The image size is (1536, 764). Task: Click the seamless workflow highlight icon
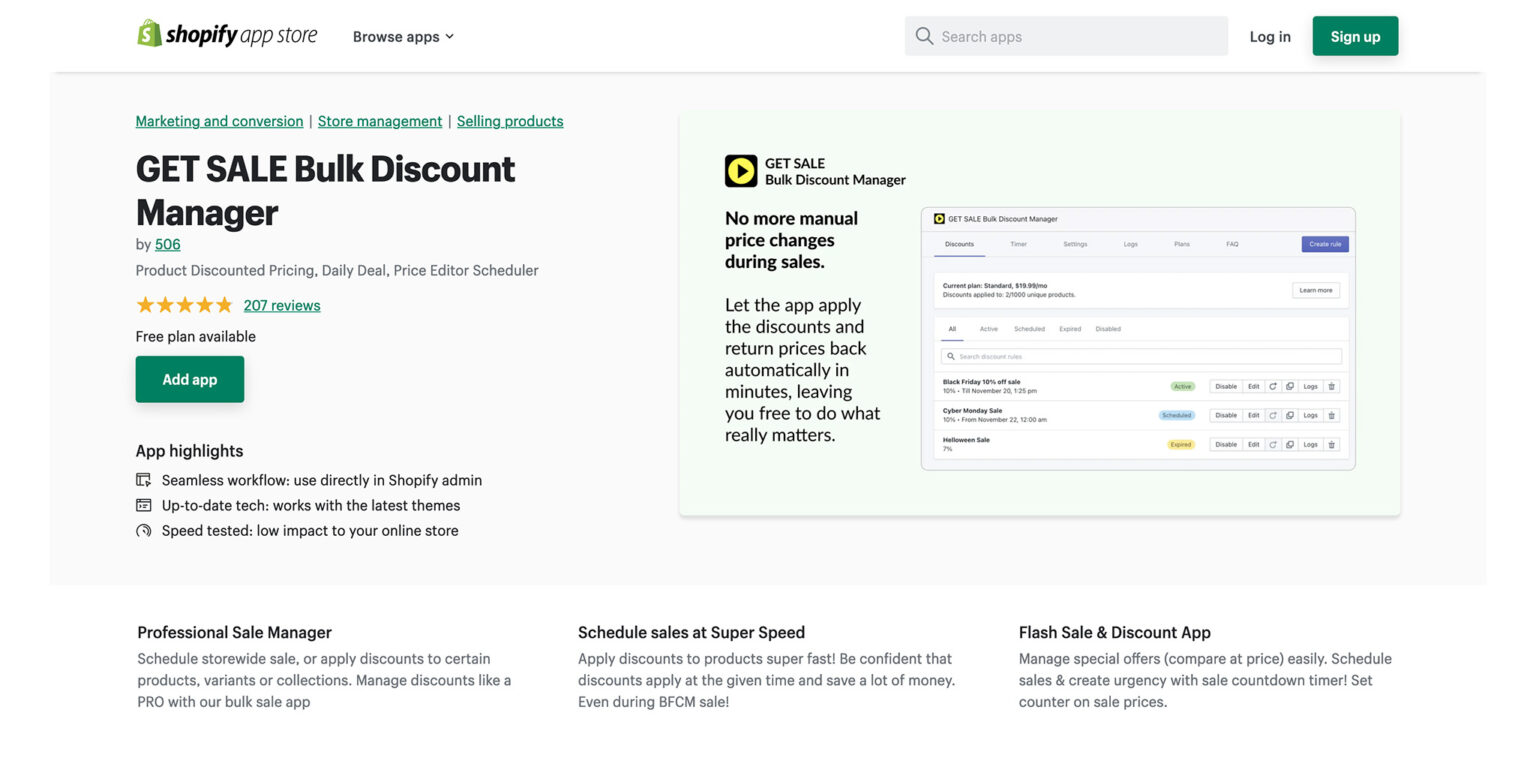(x=144, y=479)
